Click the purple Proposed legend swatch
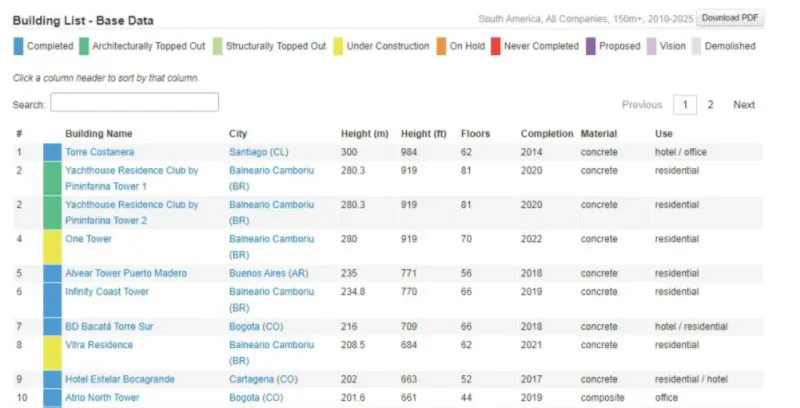Viewport: 800px width, 408px height. [590, 46]
